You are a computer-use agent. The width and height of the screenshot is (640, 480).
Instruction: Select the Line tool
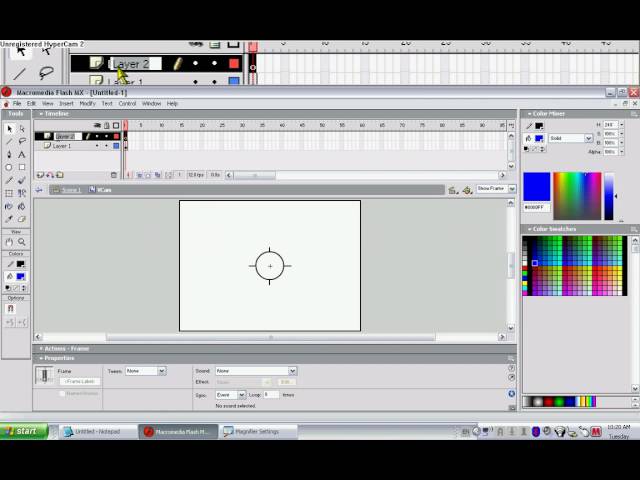tap(9, 142)
